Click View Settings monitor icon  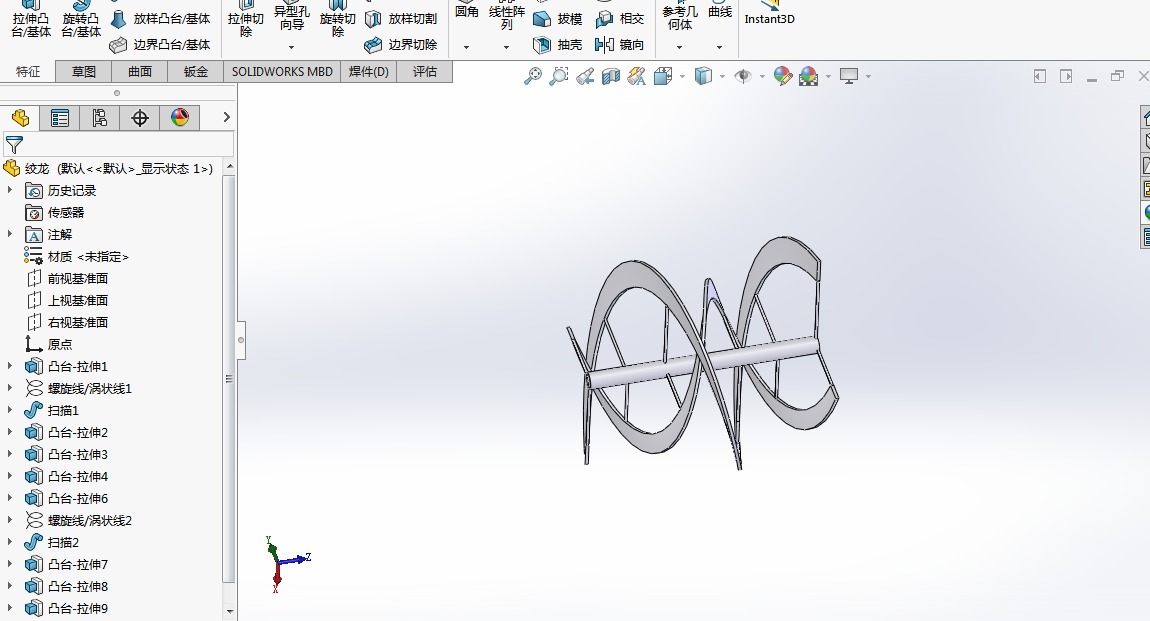849,76
